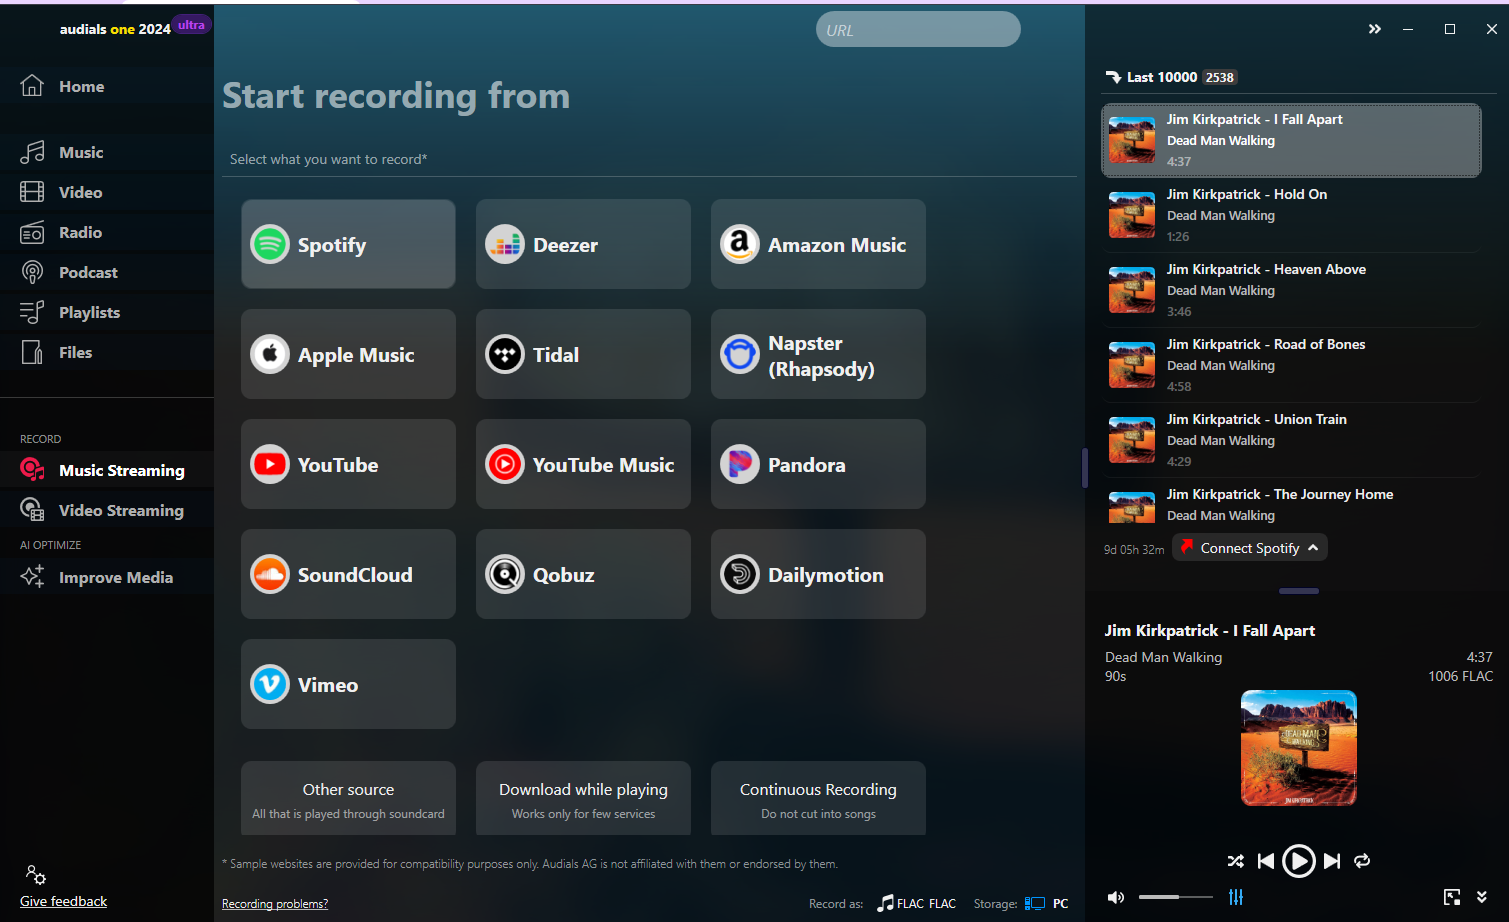The image size is (1509, 922).
Task: Select track The Journey Home in list
Action: pos(1291,504)
